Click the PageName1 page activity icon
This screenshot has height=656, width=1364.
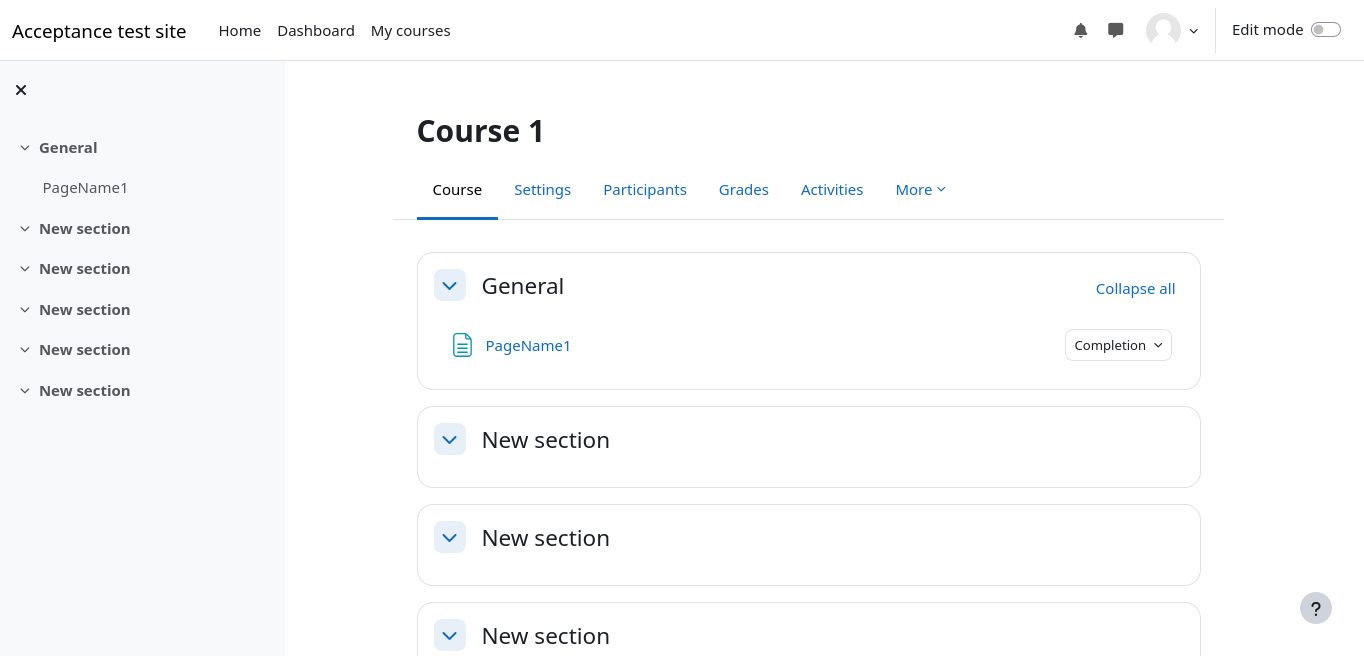pos(462,345)
